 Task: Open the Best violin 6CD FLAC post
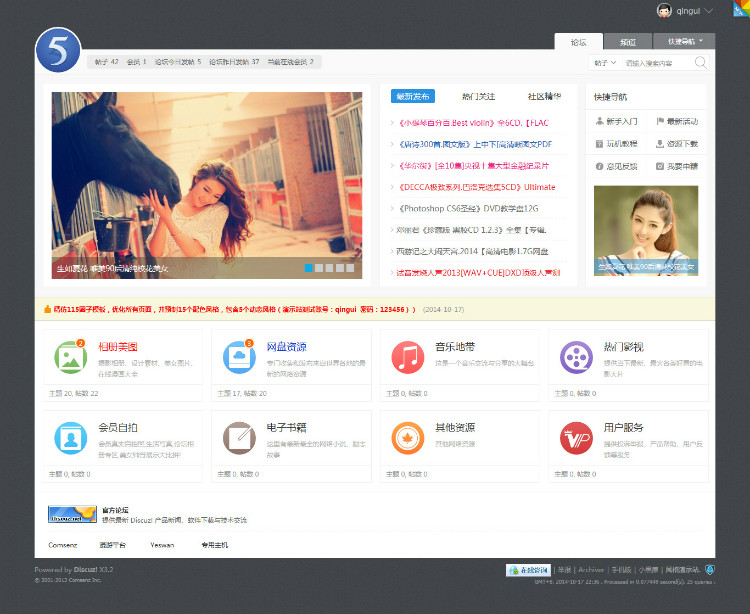(474, 123)
